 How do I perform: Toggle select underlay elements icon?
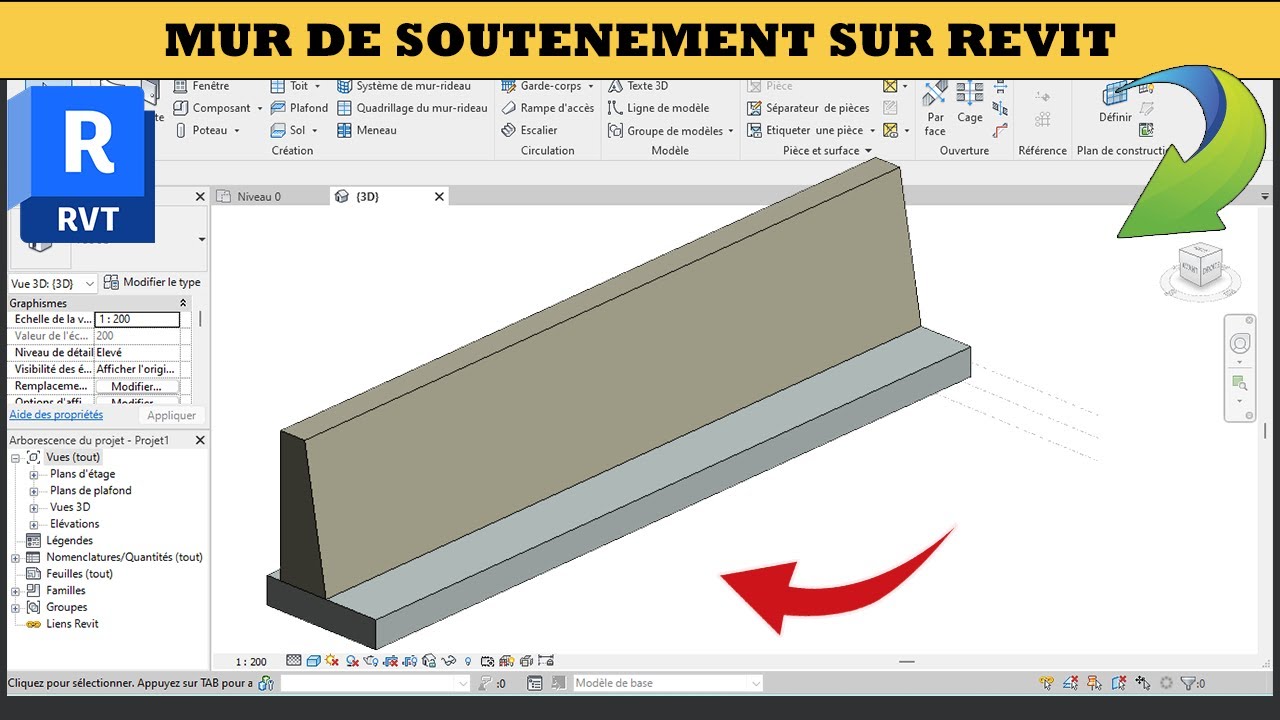pyautogui.click(x=1070, y=683)
